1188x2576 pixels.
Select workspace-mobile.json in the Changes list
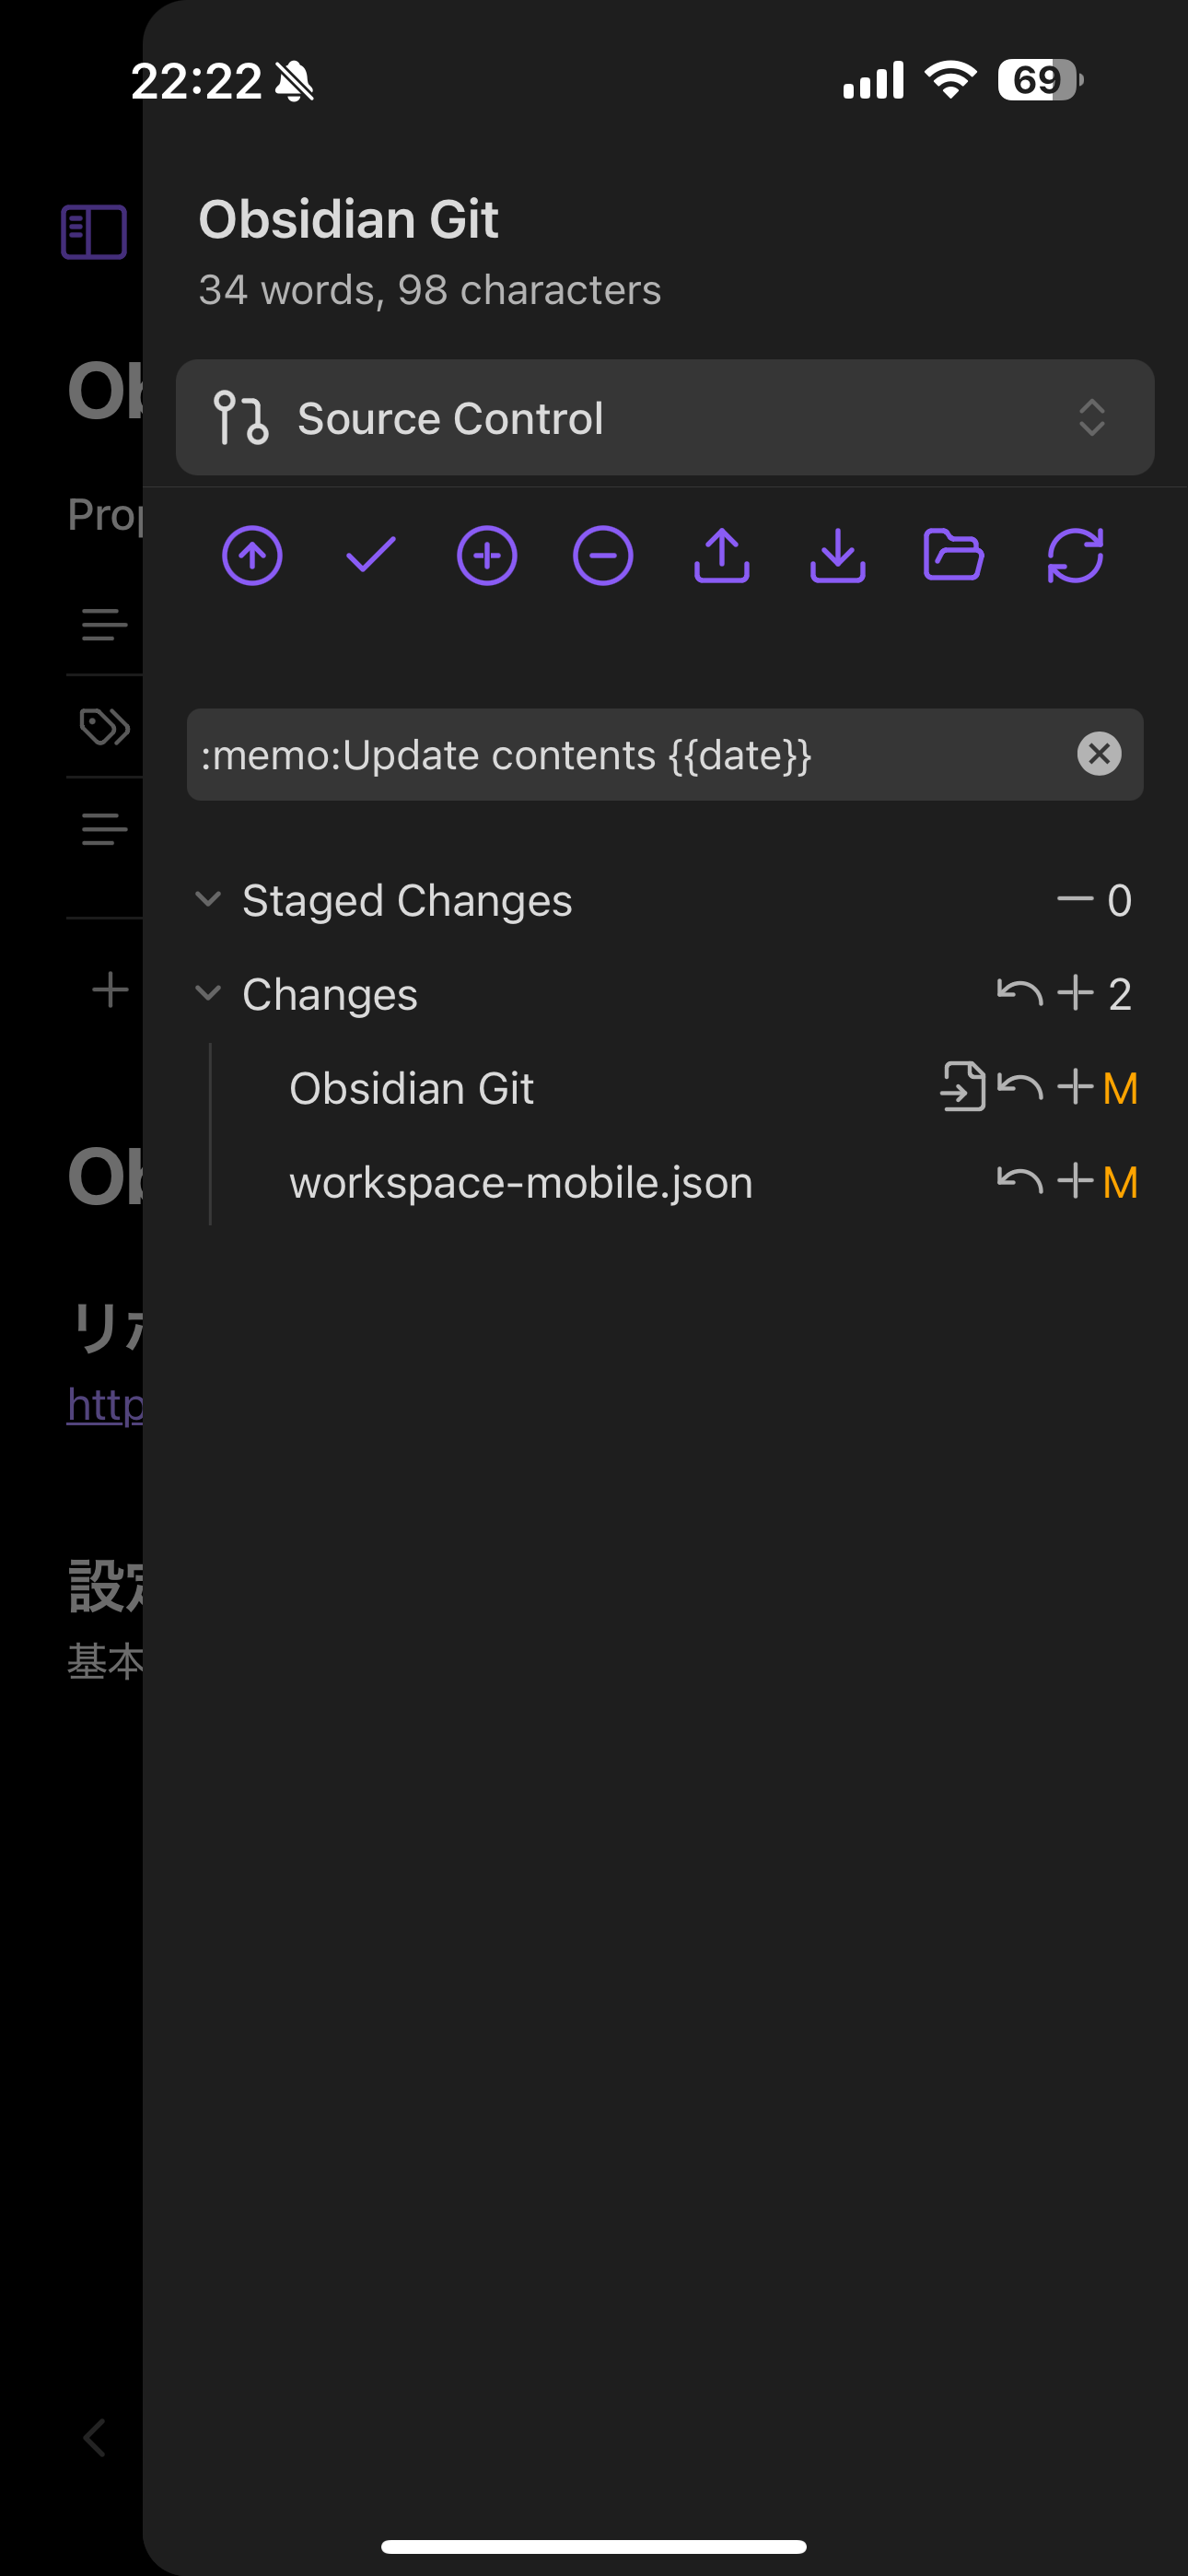520,1182
